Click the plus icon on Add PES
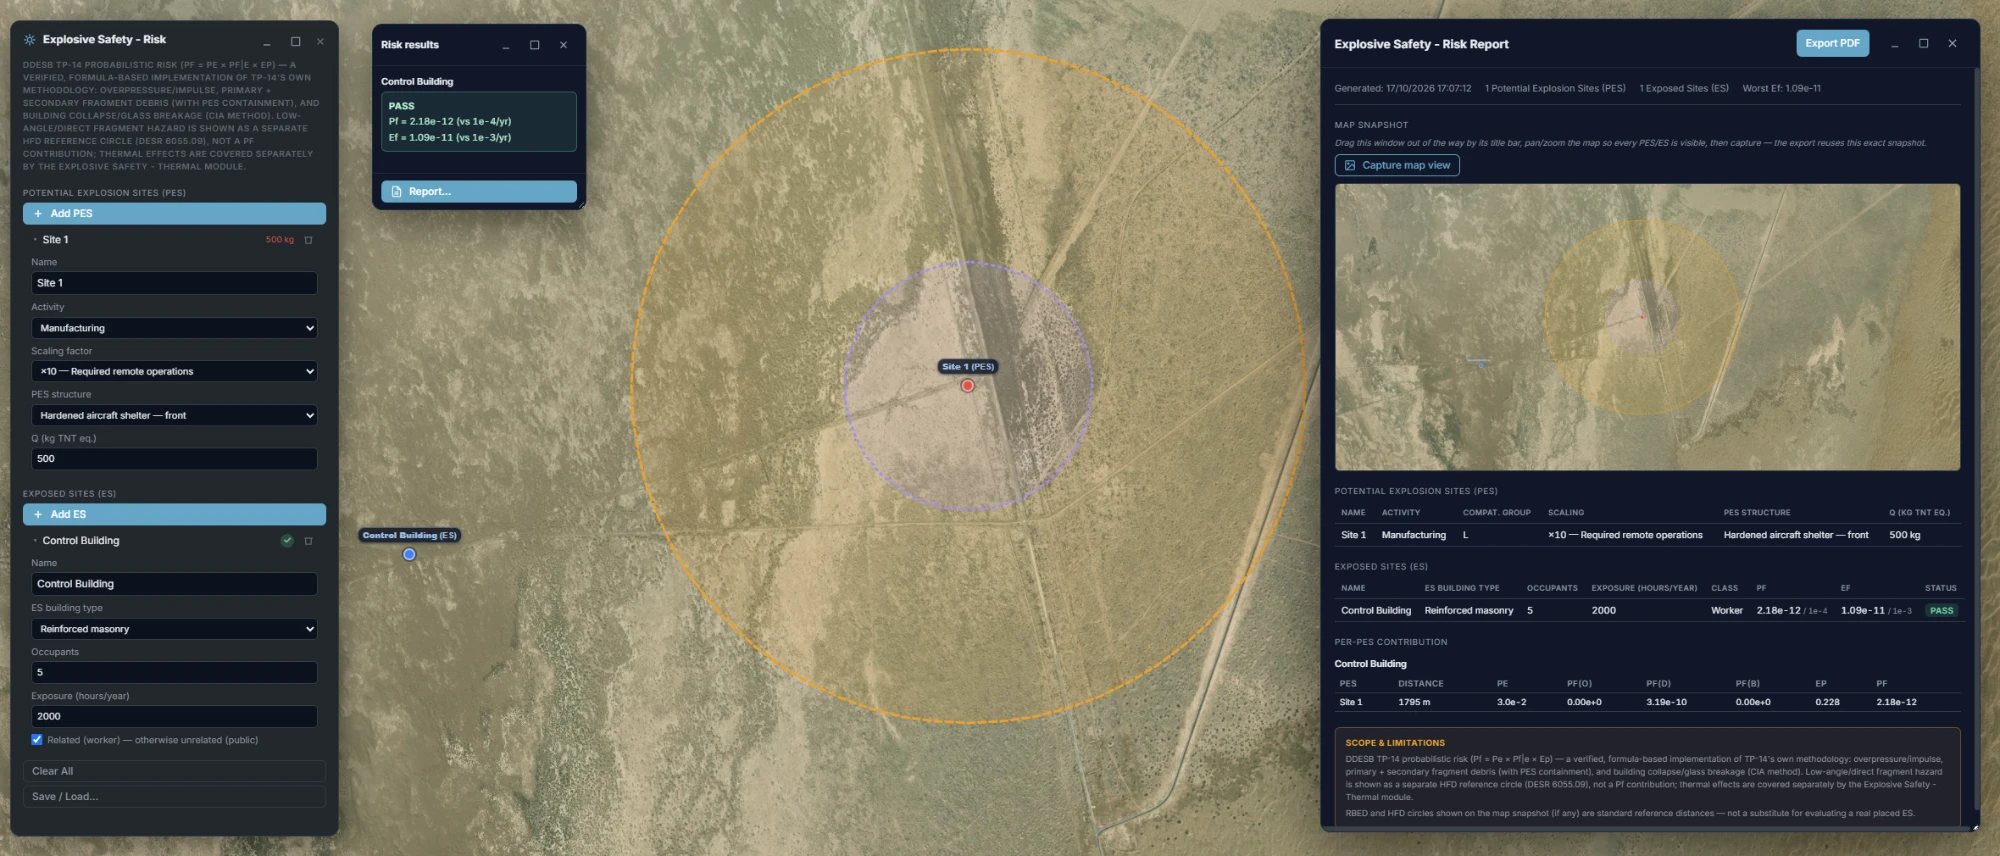This screenshot has width=2000, height=856. coord(38,214)
